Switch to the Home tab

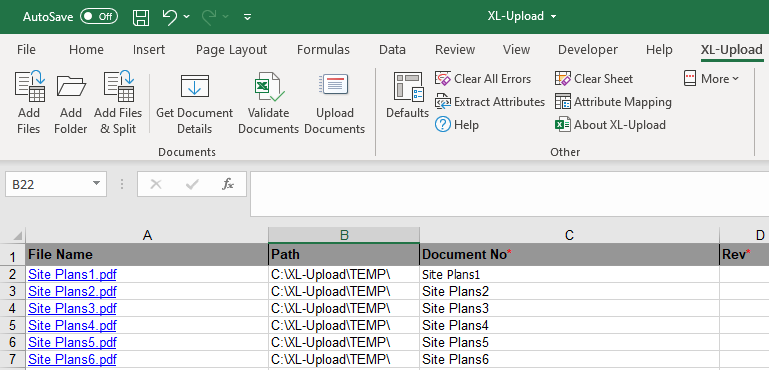(x=86, y=50)
